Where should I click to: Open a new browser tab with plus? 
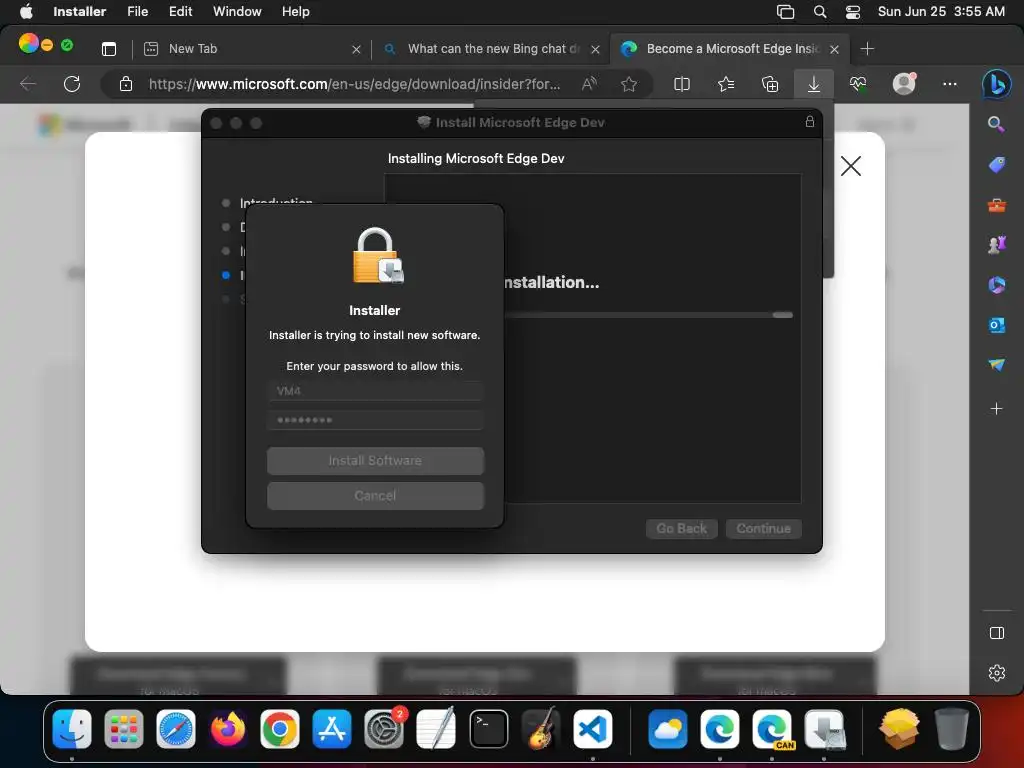867,49
